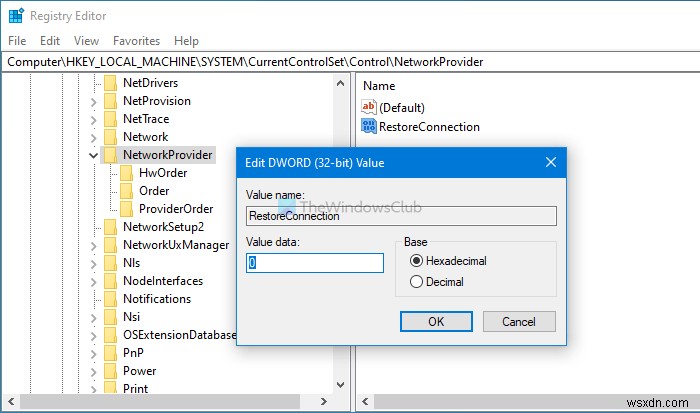Choose the Decimal base radio button
The height and width of the screenshot is (413, 700).
point(417,282)
